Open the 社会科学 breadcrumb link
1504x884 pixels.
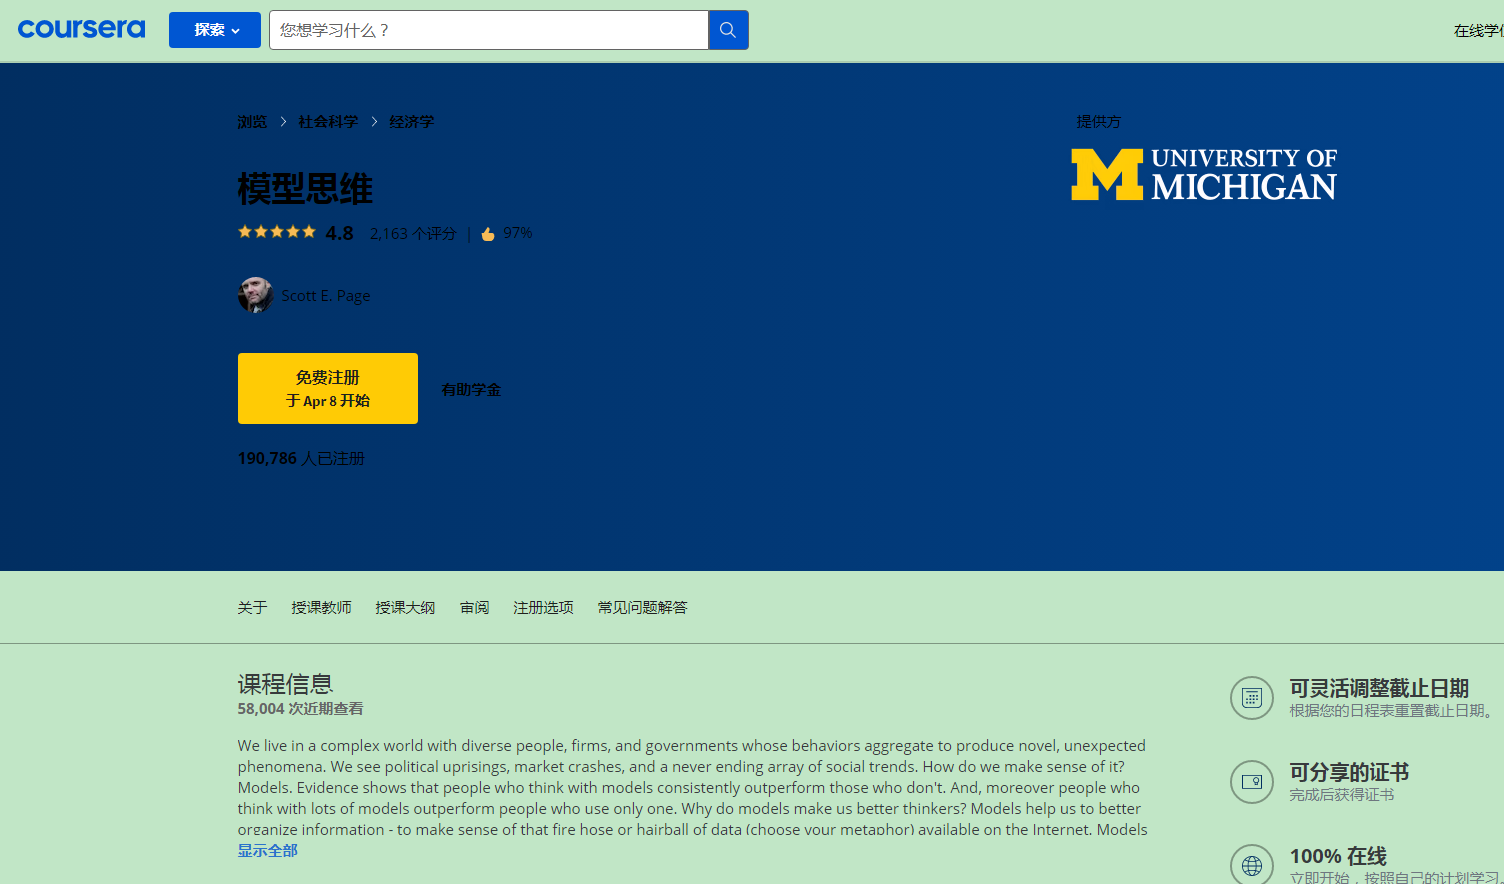pyautogui.click(x=328, y=122)
